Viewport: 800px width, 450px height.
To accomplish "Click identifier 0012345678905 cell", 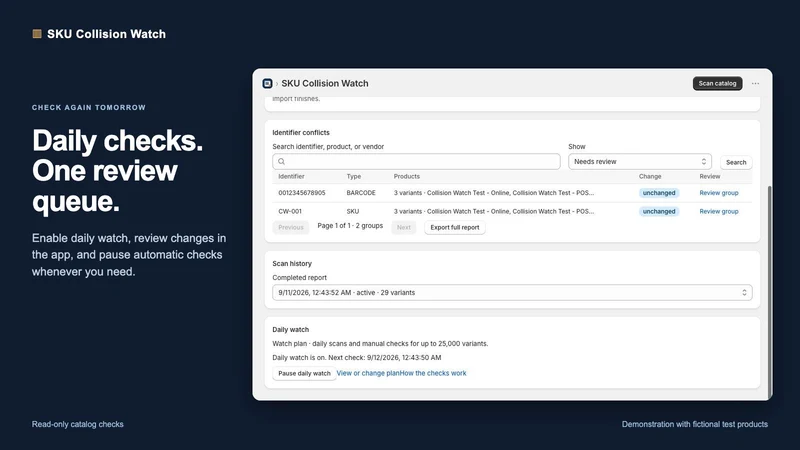I will pyautogui.click(x=302, y=193).
